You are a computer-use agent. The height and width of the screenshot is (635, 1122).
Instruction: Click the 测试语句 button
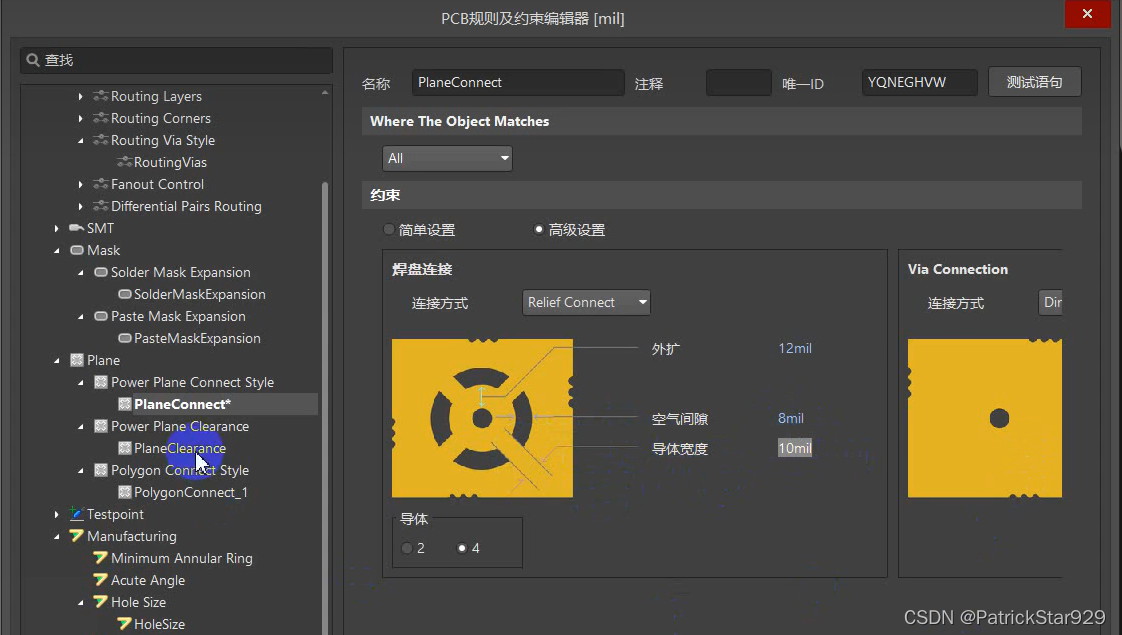(1035, 82)
